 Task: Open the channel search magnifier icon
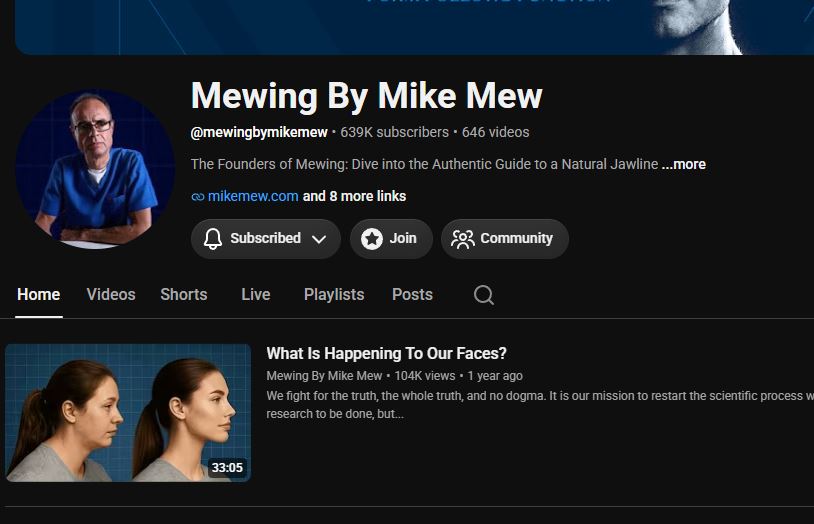click(484, 294)
